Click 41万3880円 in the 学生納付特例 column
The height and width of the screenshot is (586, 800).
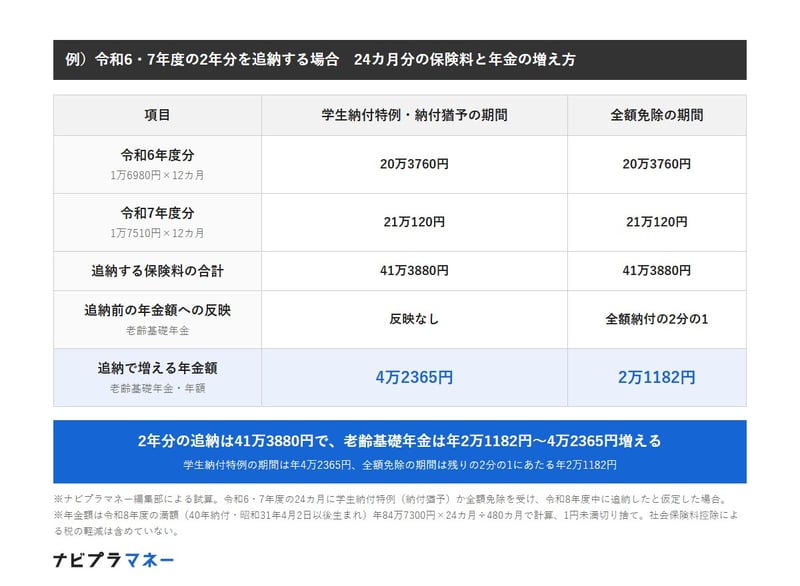click(x=414, y=271)
